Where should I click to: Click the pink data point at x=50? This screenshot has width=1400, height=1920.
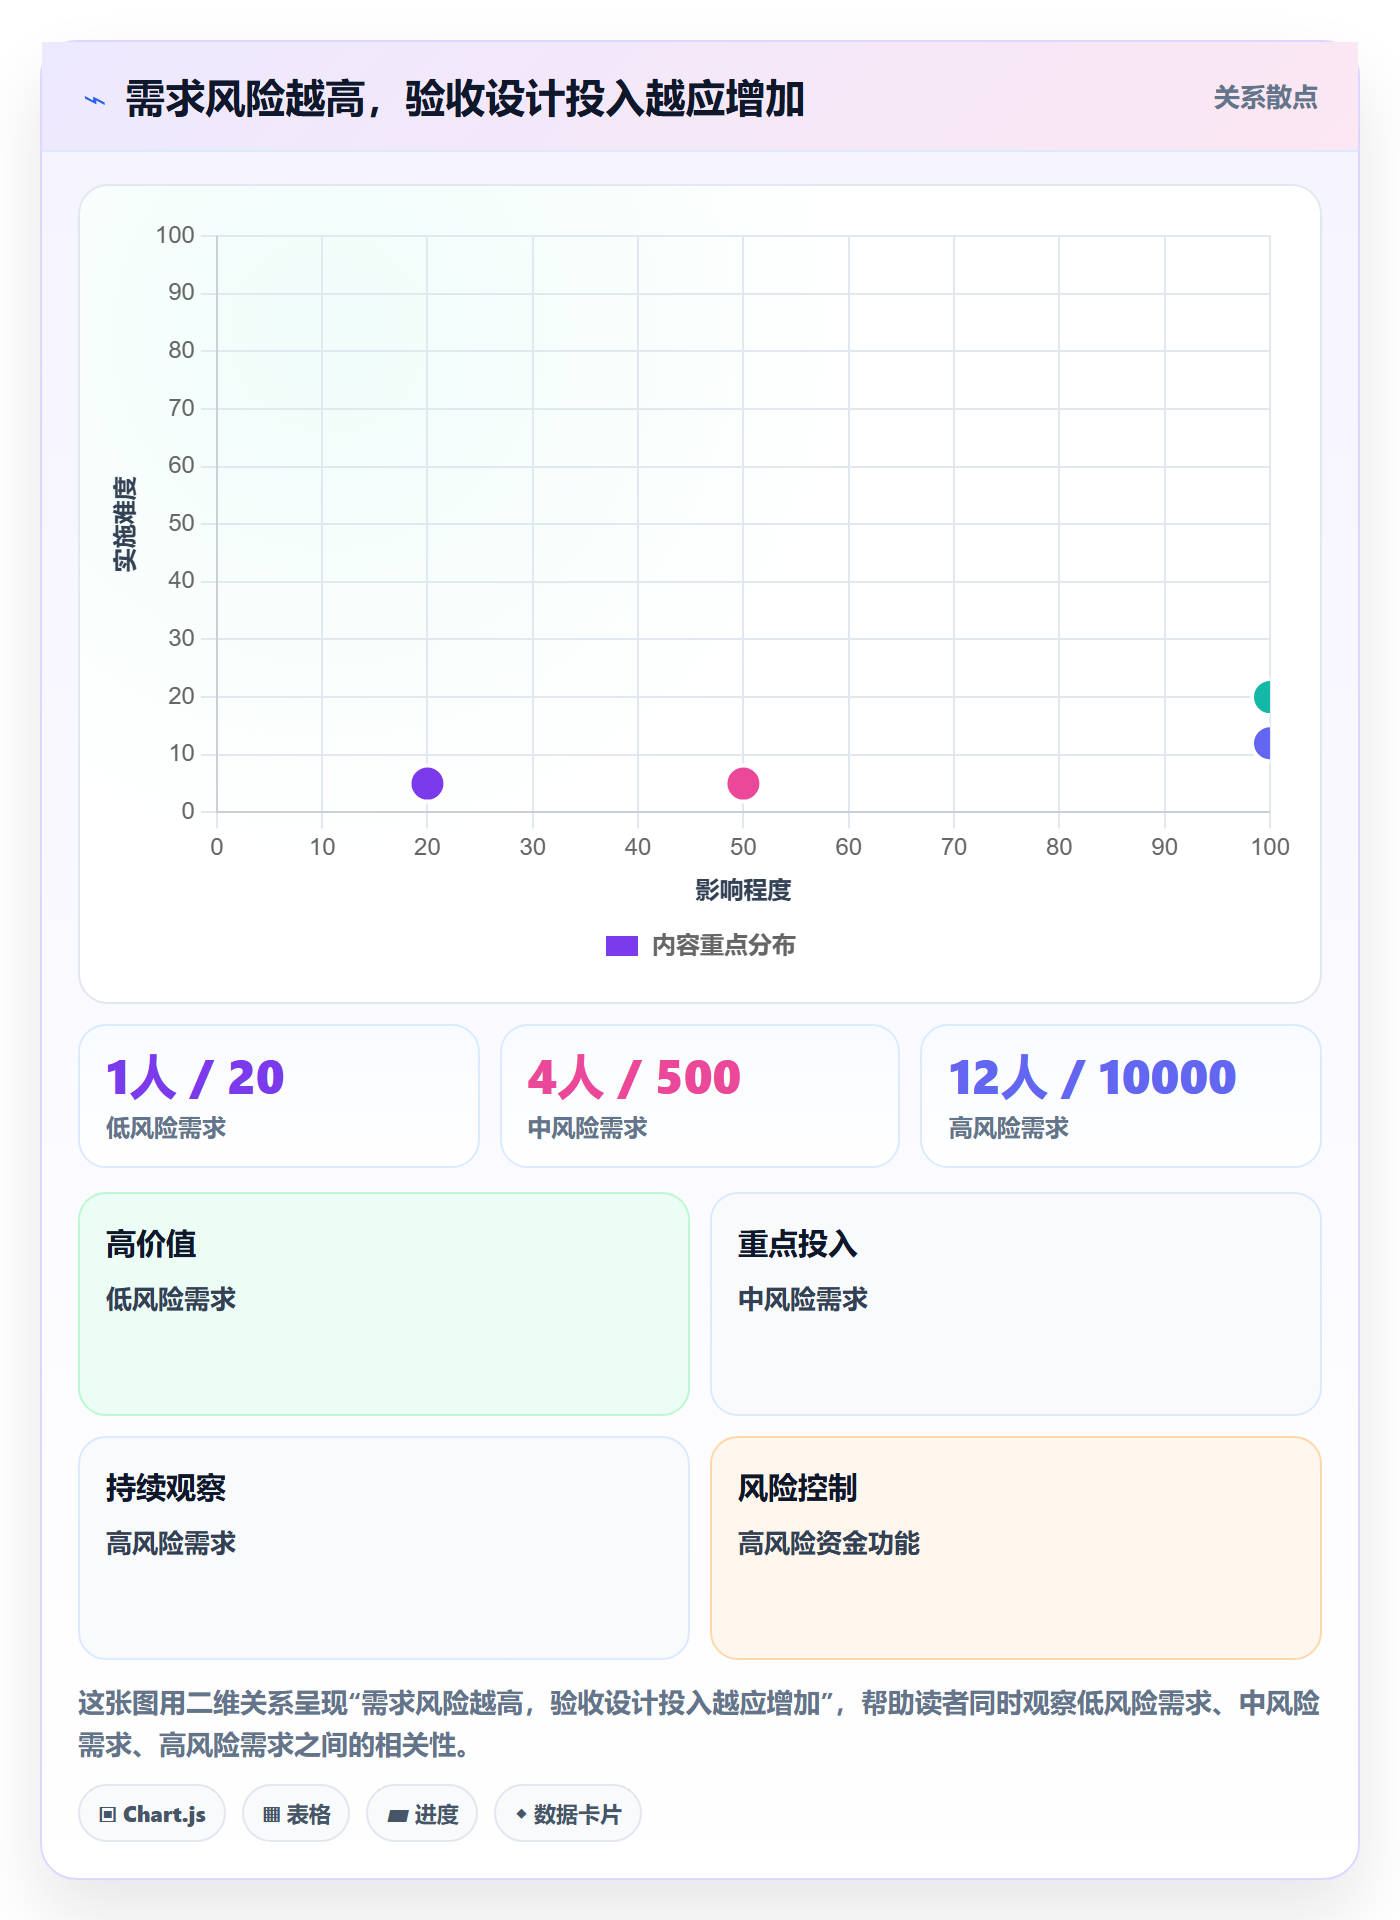tap(743, 784)
